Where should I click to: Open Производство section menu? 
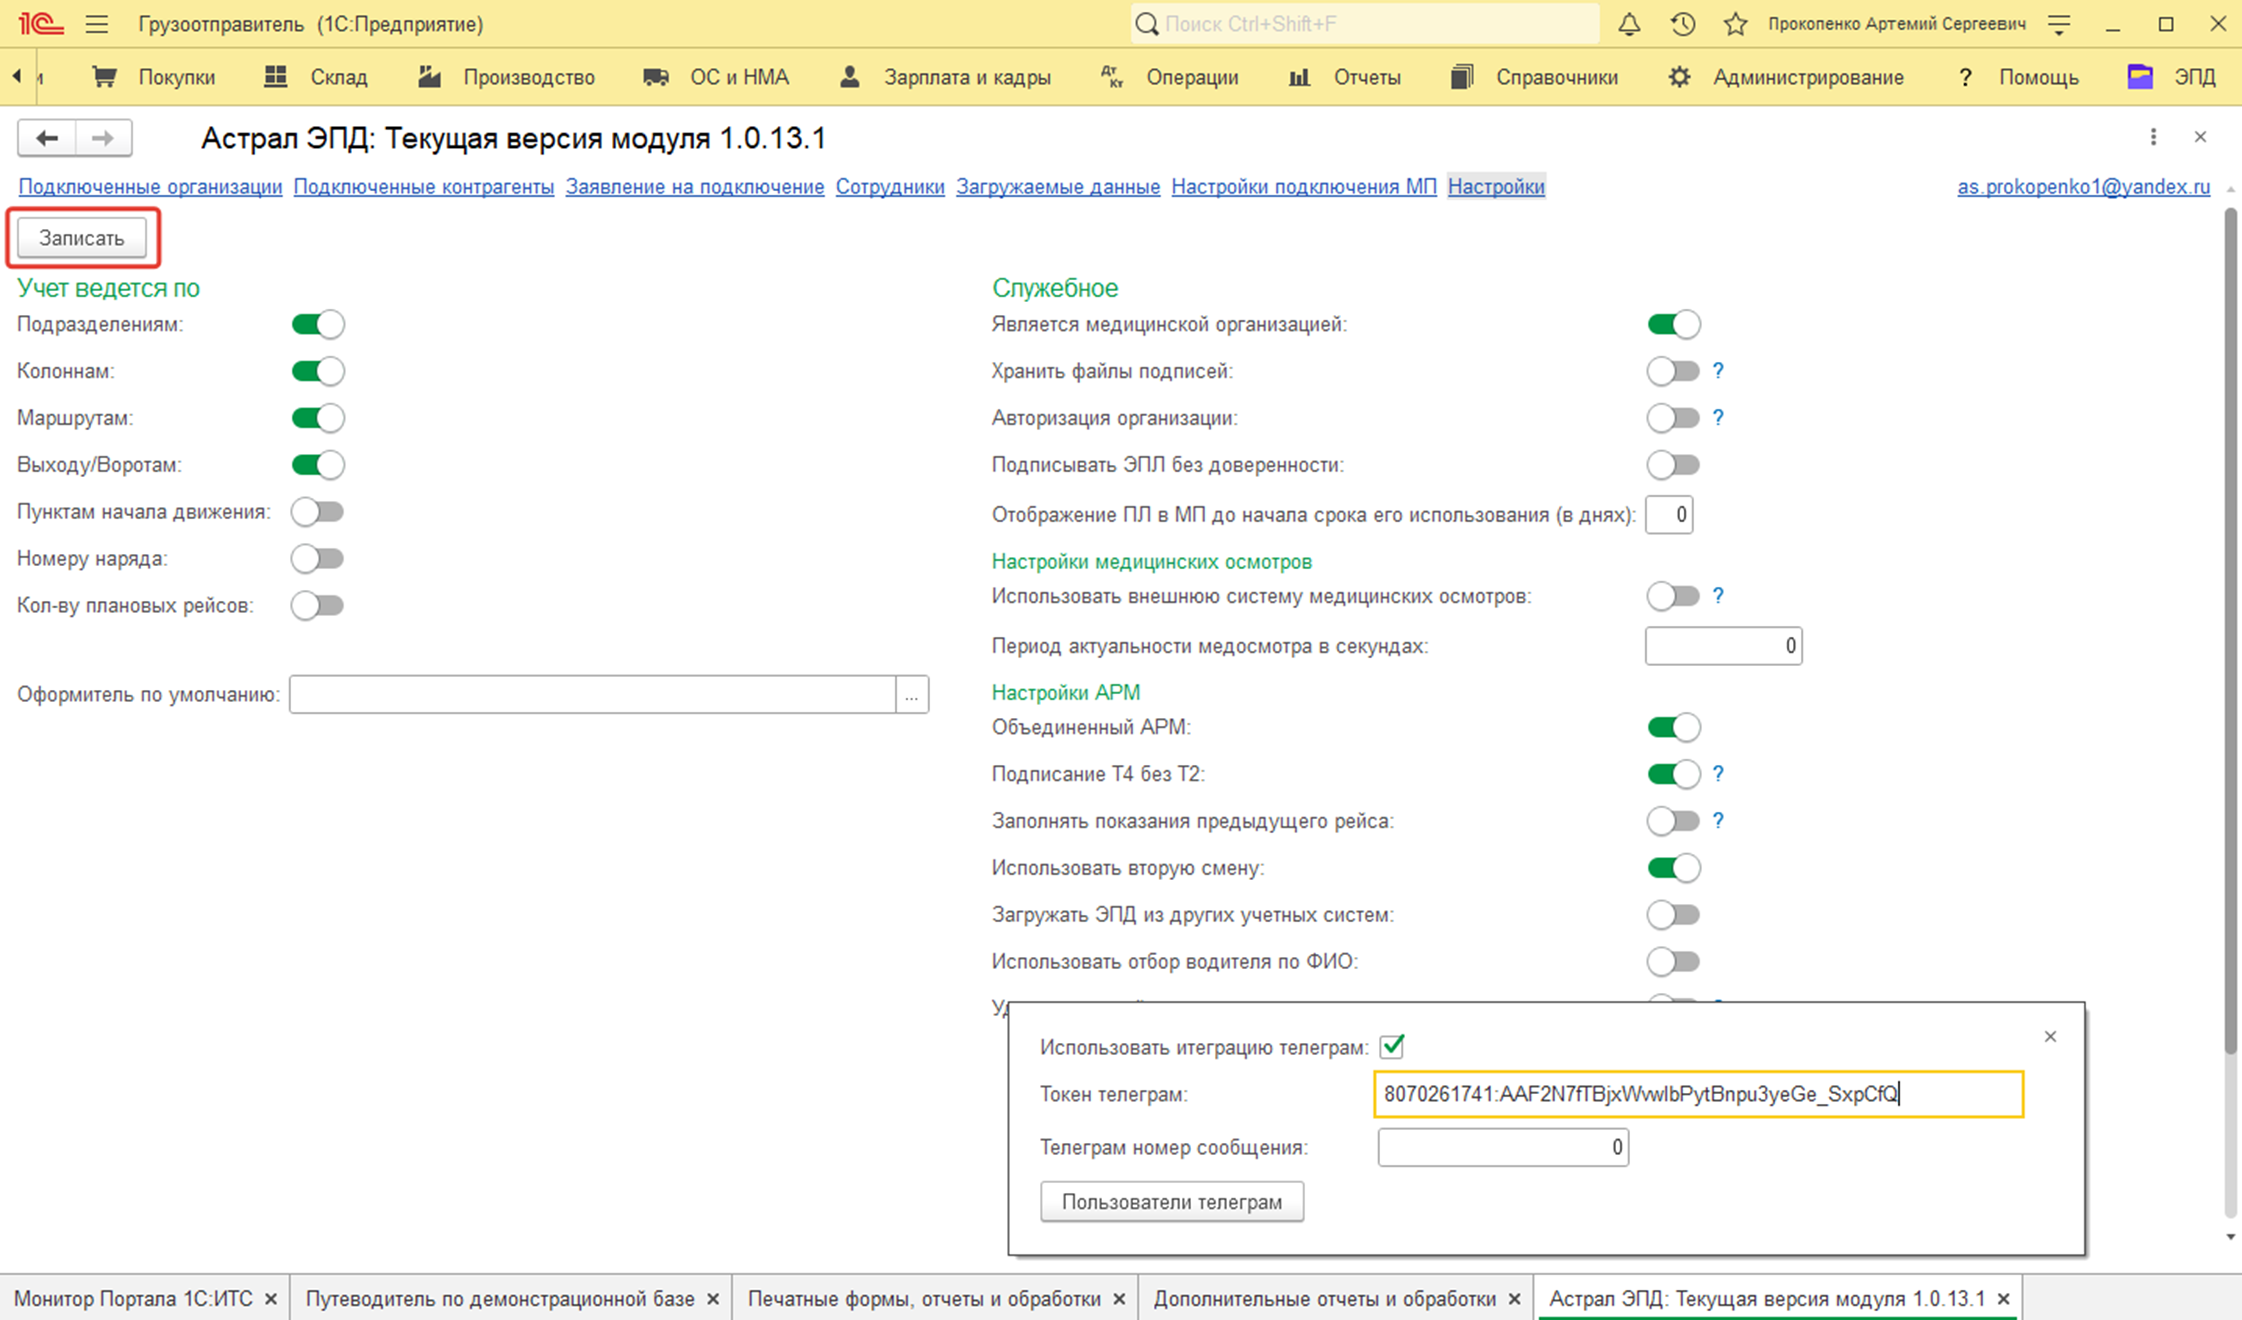507,77
